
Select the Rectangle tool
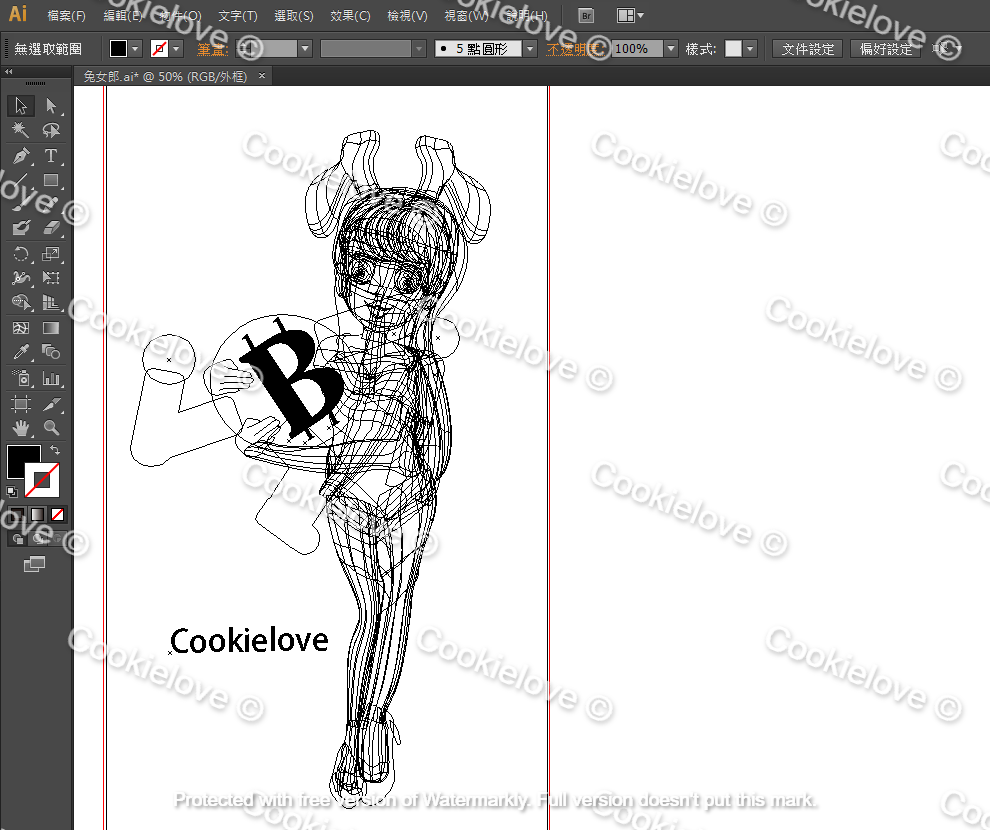click(51, 181)
